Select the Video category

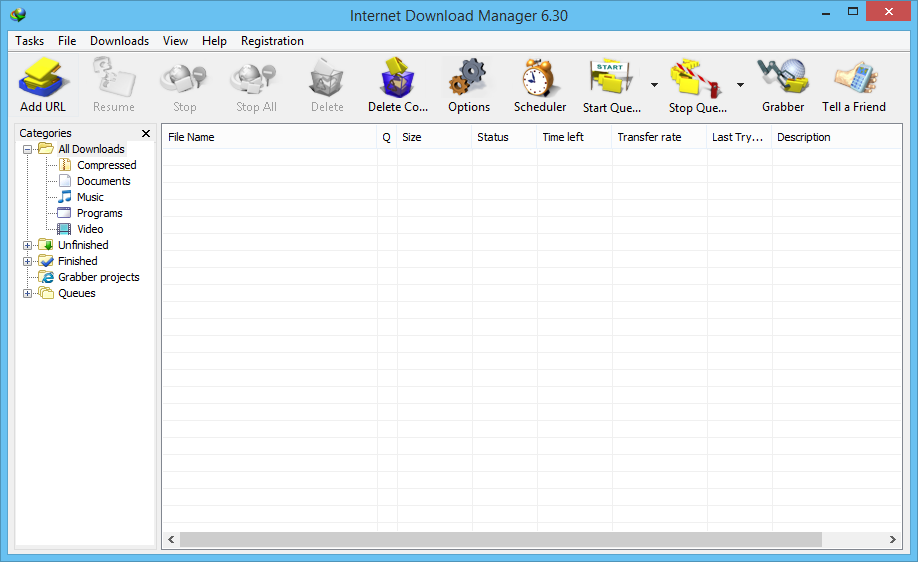(x=90, y=229)
